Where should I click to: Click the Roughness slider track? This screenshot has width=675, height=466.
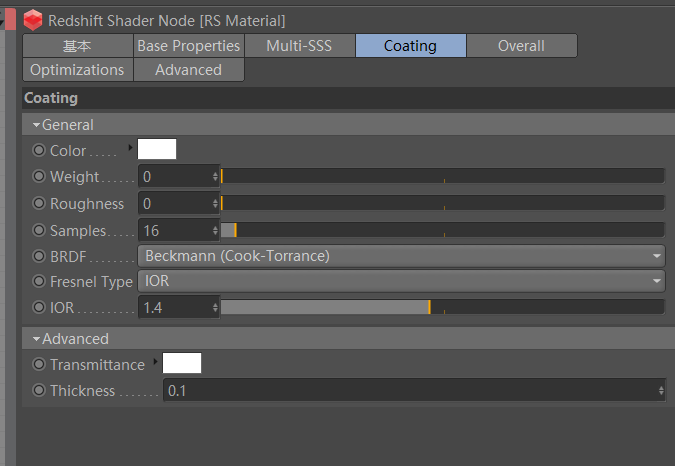(443, 203)
